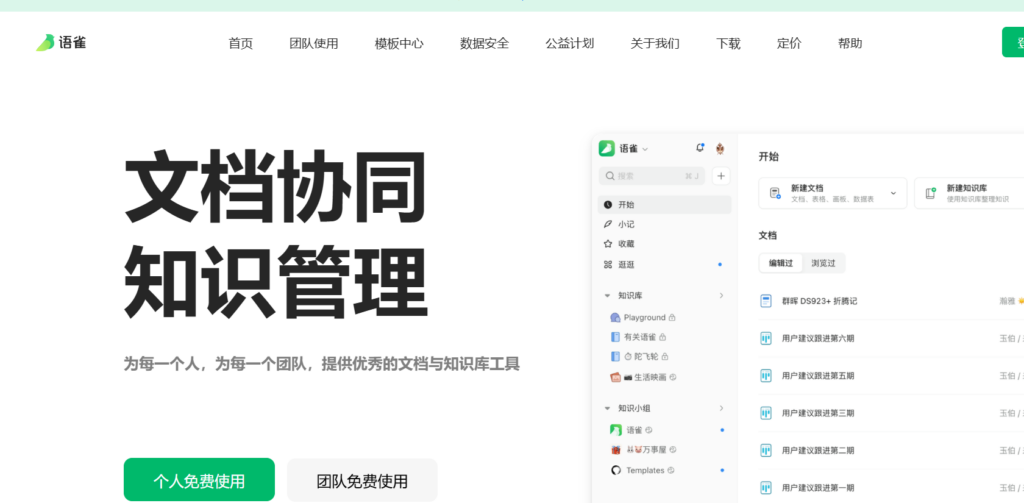Open 公益计划 in the top navigation
The height and width of the screenshot is (503, 1024).
(569, 44)
